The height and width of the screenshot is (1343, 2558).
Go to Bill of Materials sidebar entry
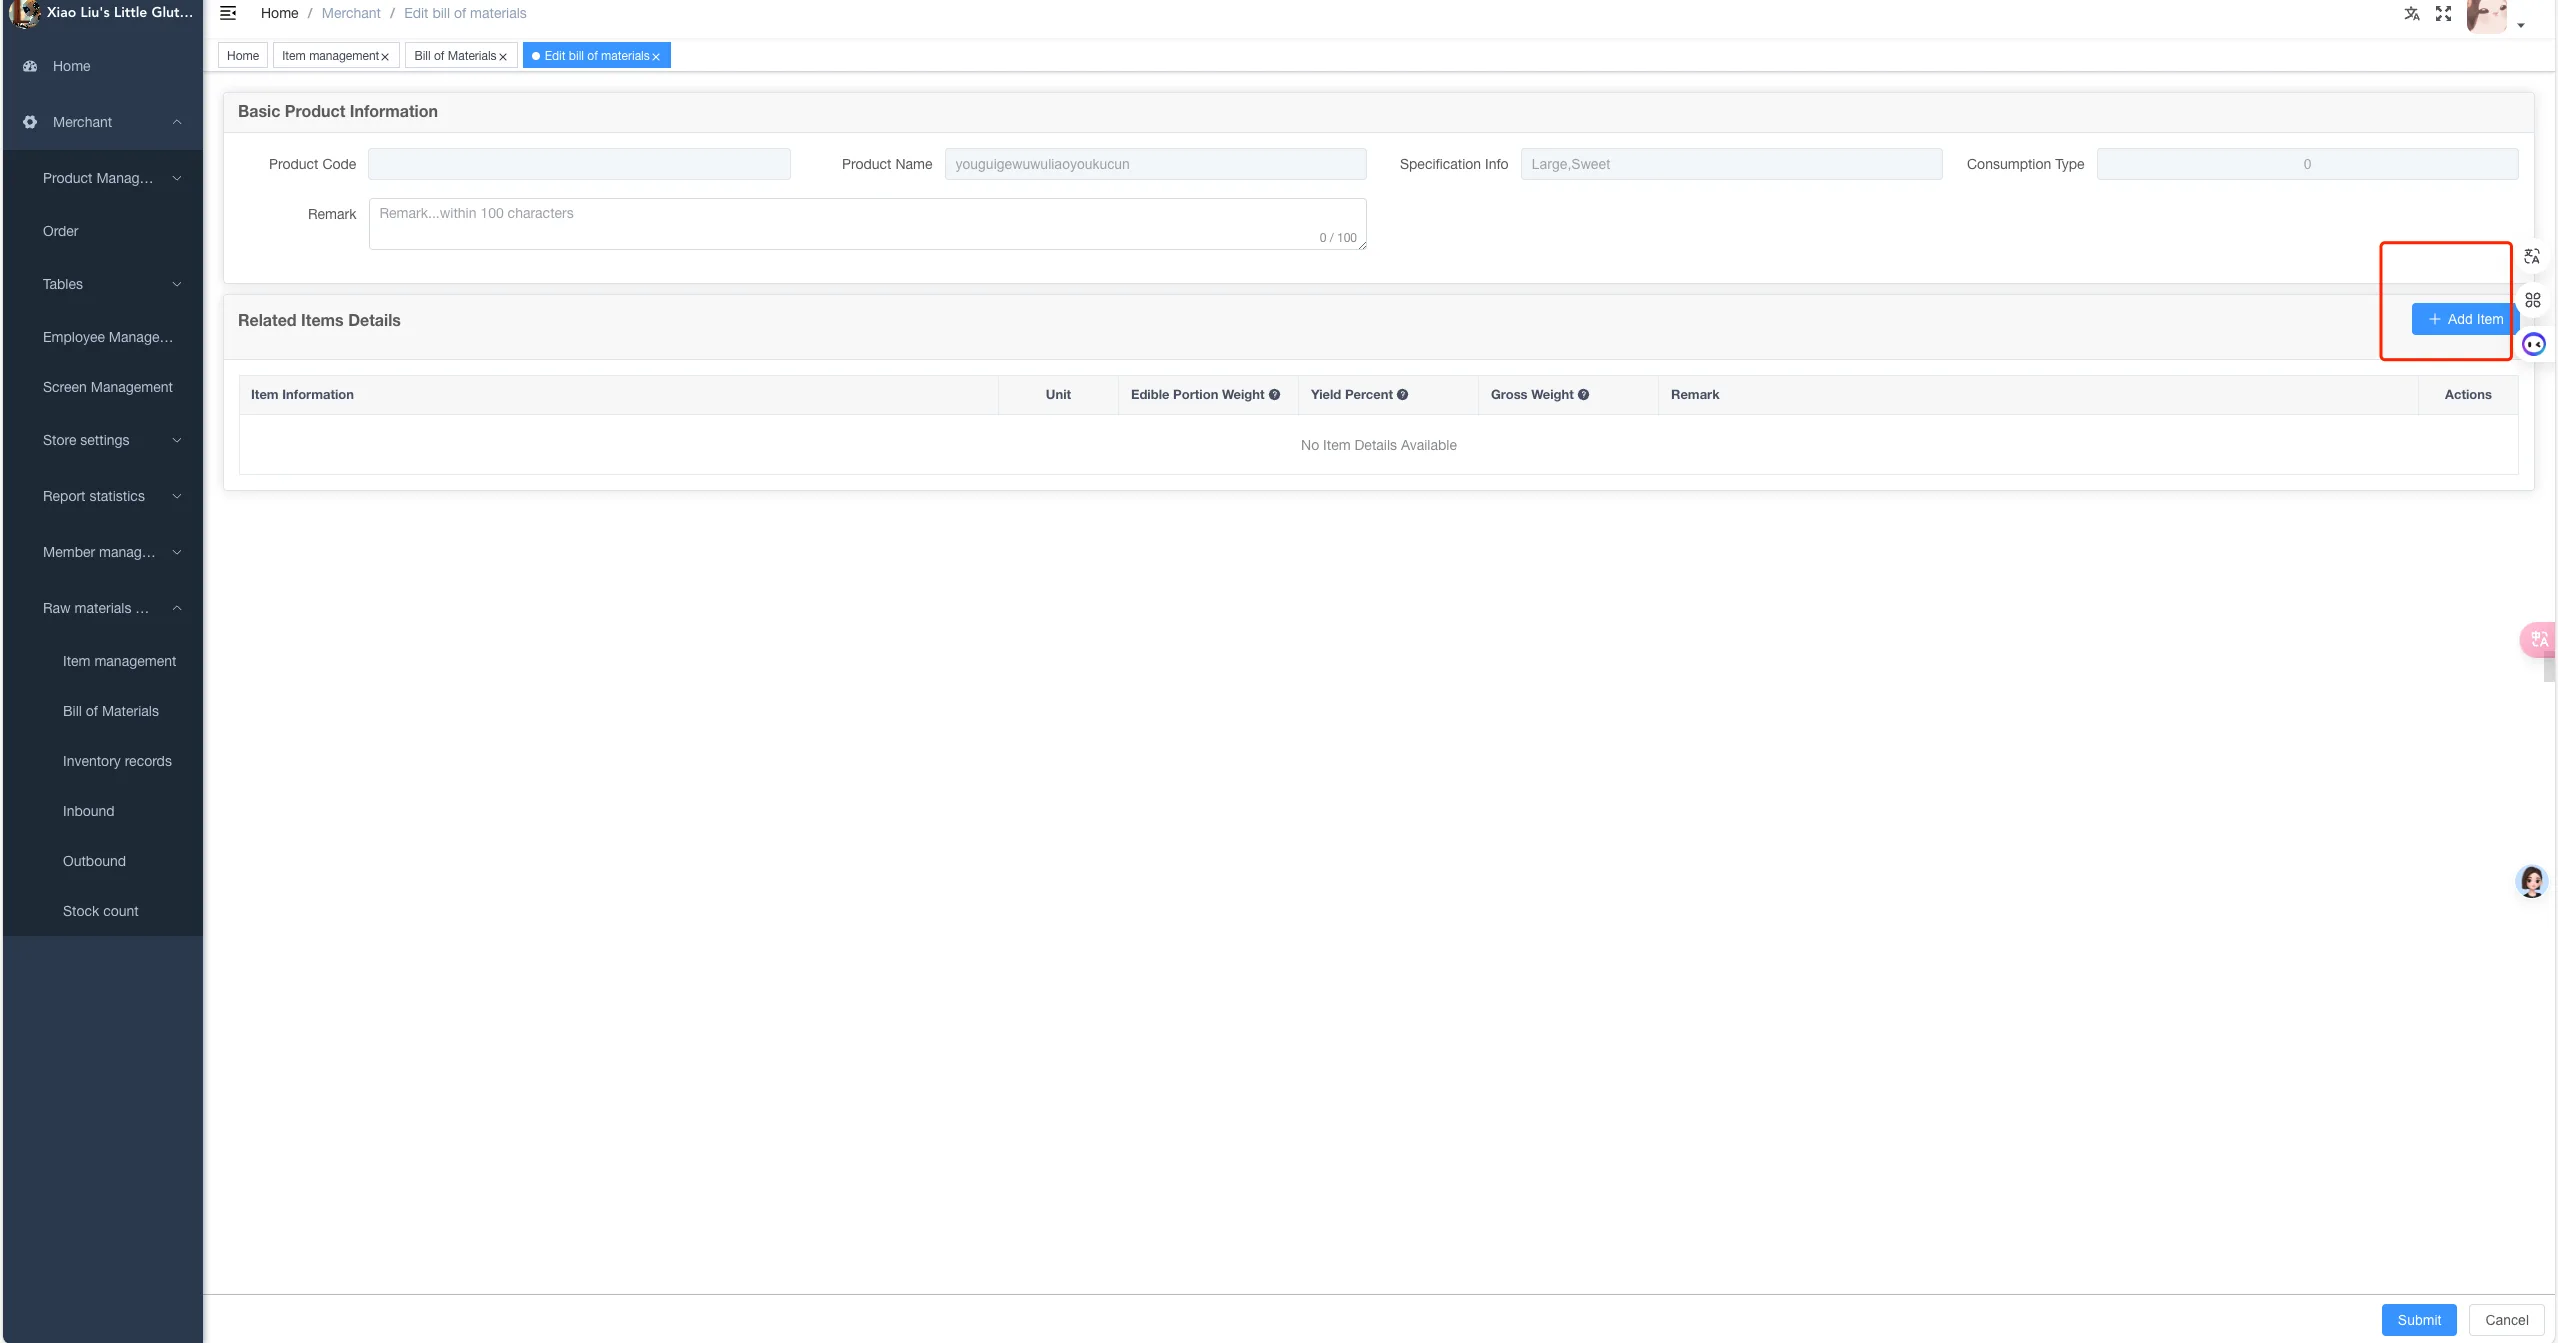click(111, 711)
